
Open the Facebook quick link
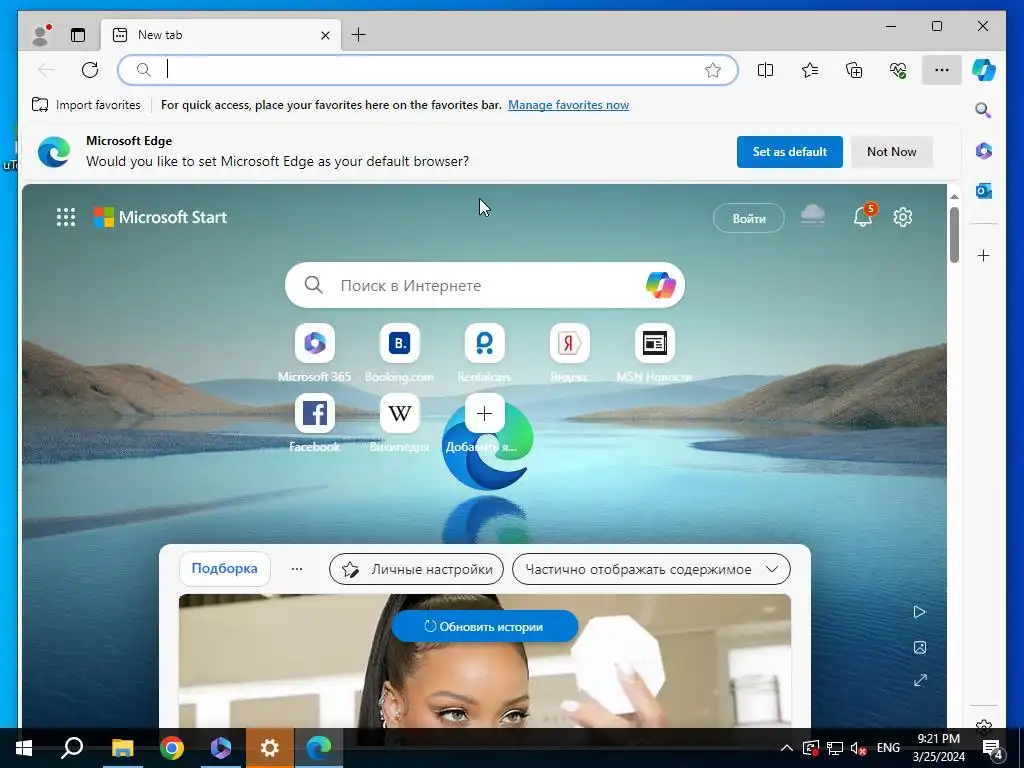point(314,423)
